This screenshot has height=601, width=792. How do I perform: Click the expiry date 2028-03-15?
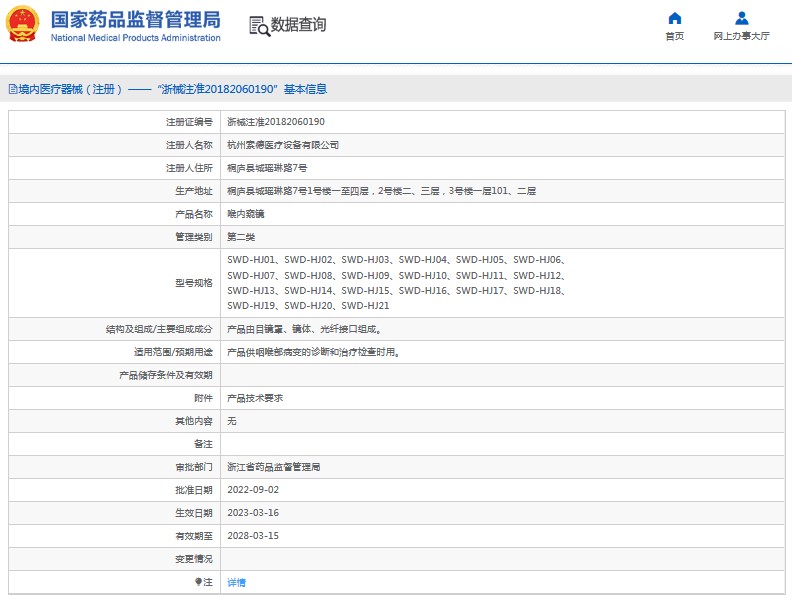click(x=253, y=536)
